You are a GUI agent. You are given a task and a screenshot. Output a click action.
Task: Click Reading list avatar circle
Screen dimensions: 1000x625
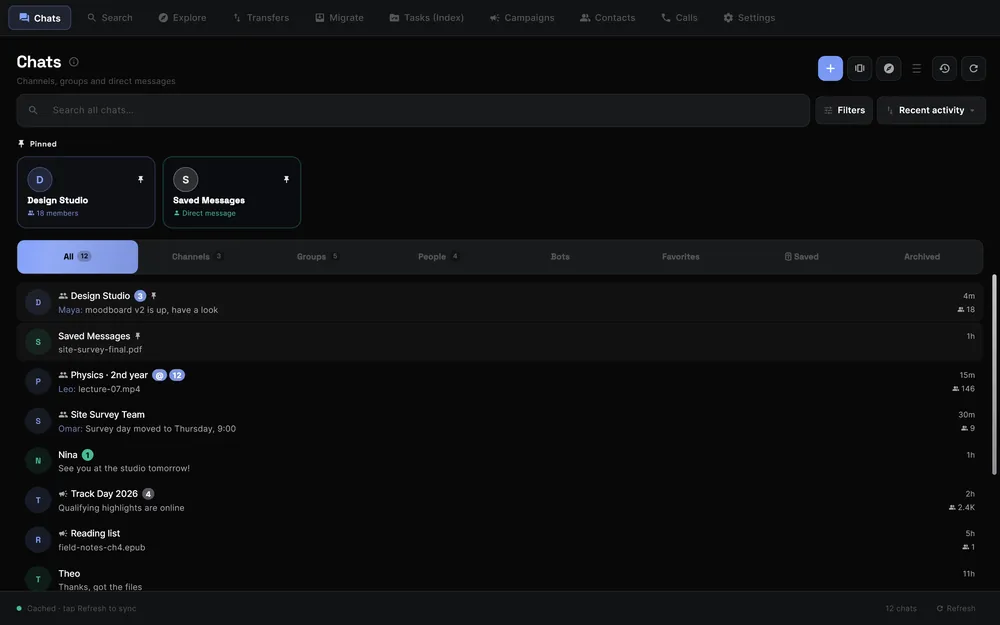coord(38,540)
